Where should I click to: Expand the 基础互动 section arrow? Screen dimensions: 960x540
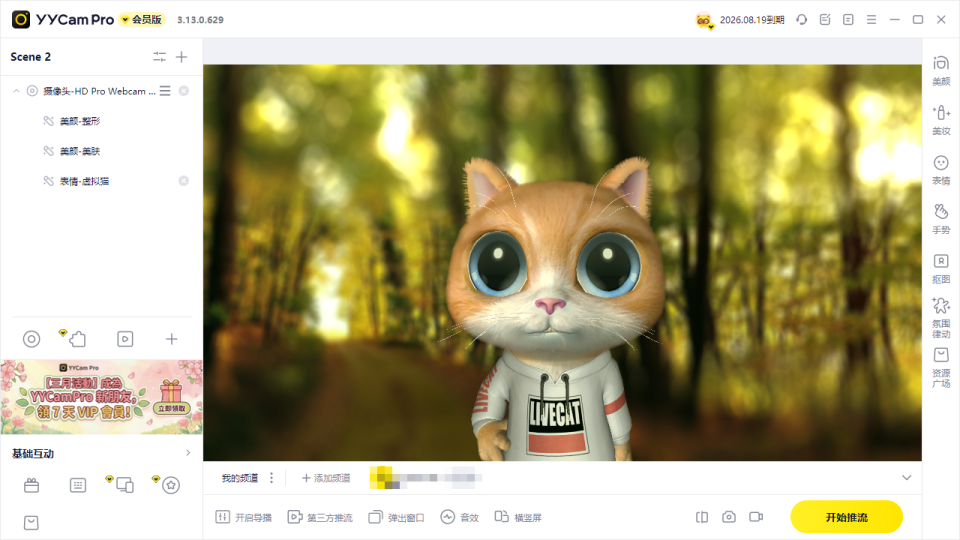[x=188, y=453]
